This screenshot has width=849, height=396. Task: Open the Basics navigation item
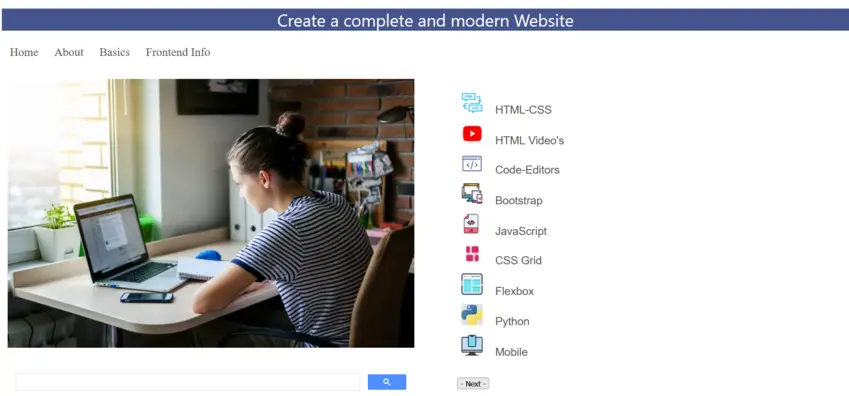coord(114,53)
